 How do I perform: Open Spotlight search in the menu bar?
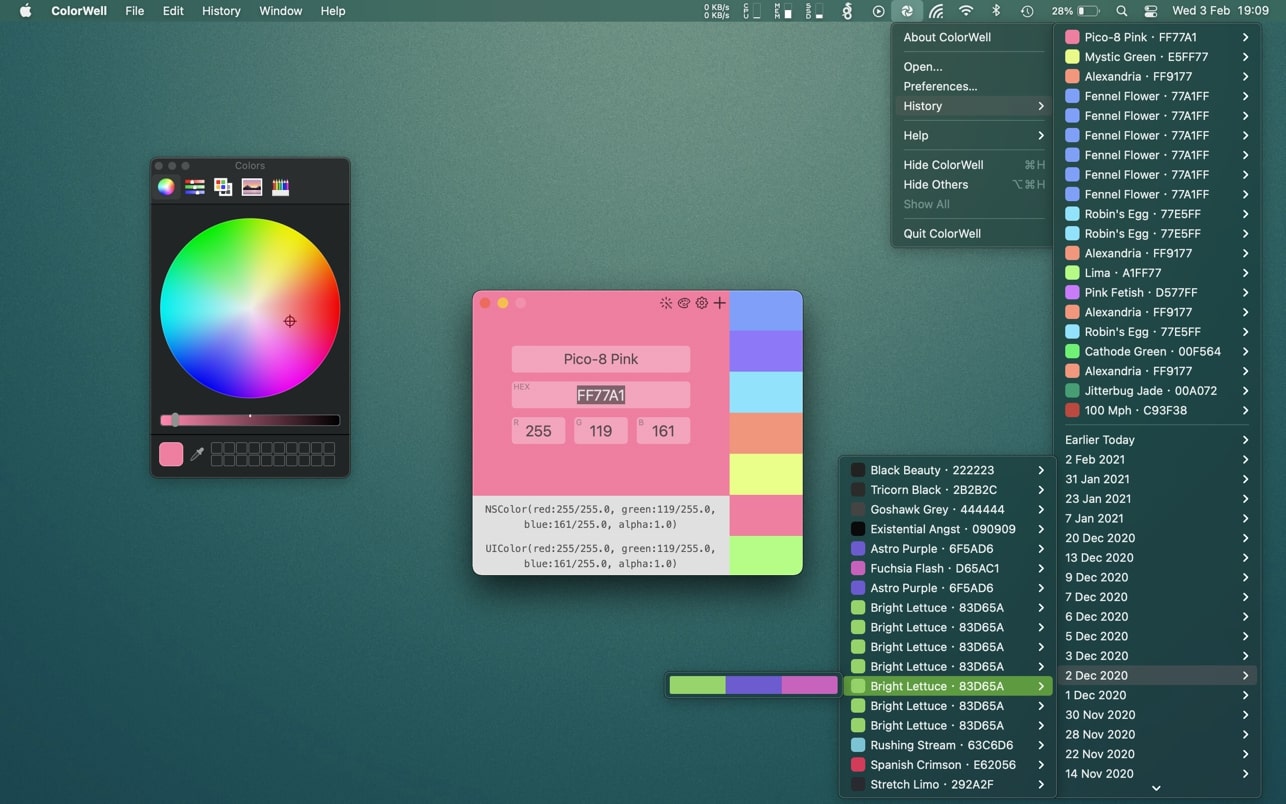(x=1121, y=11)
